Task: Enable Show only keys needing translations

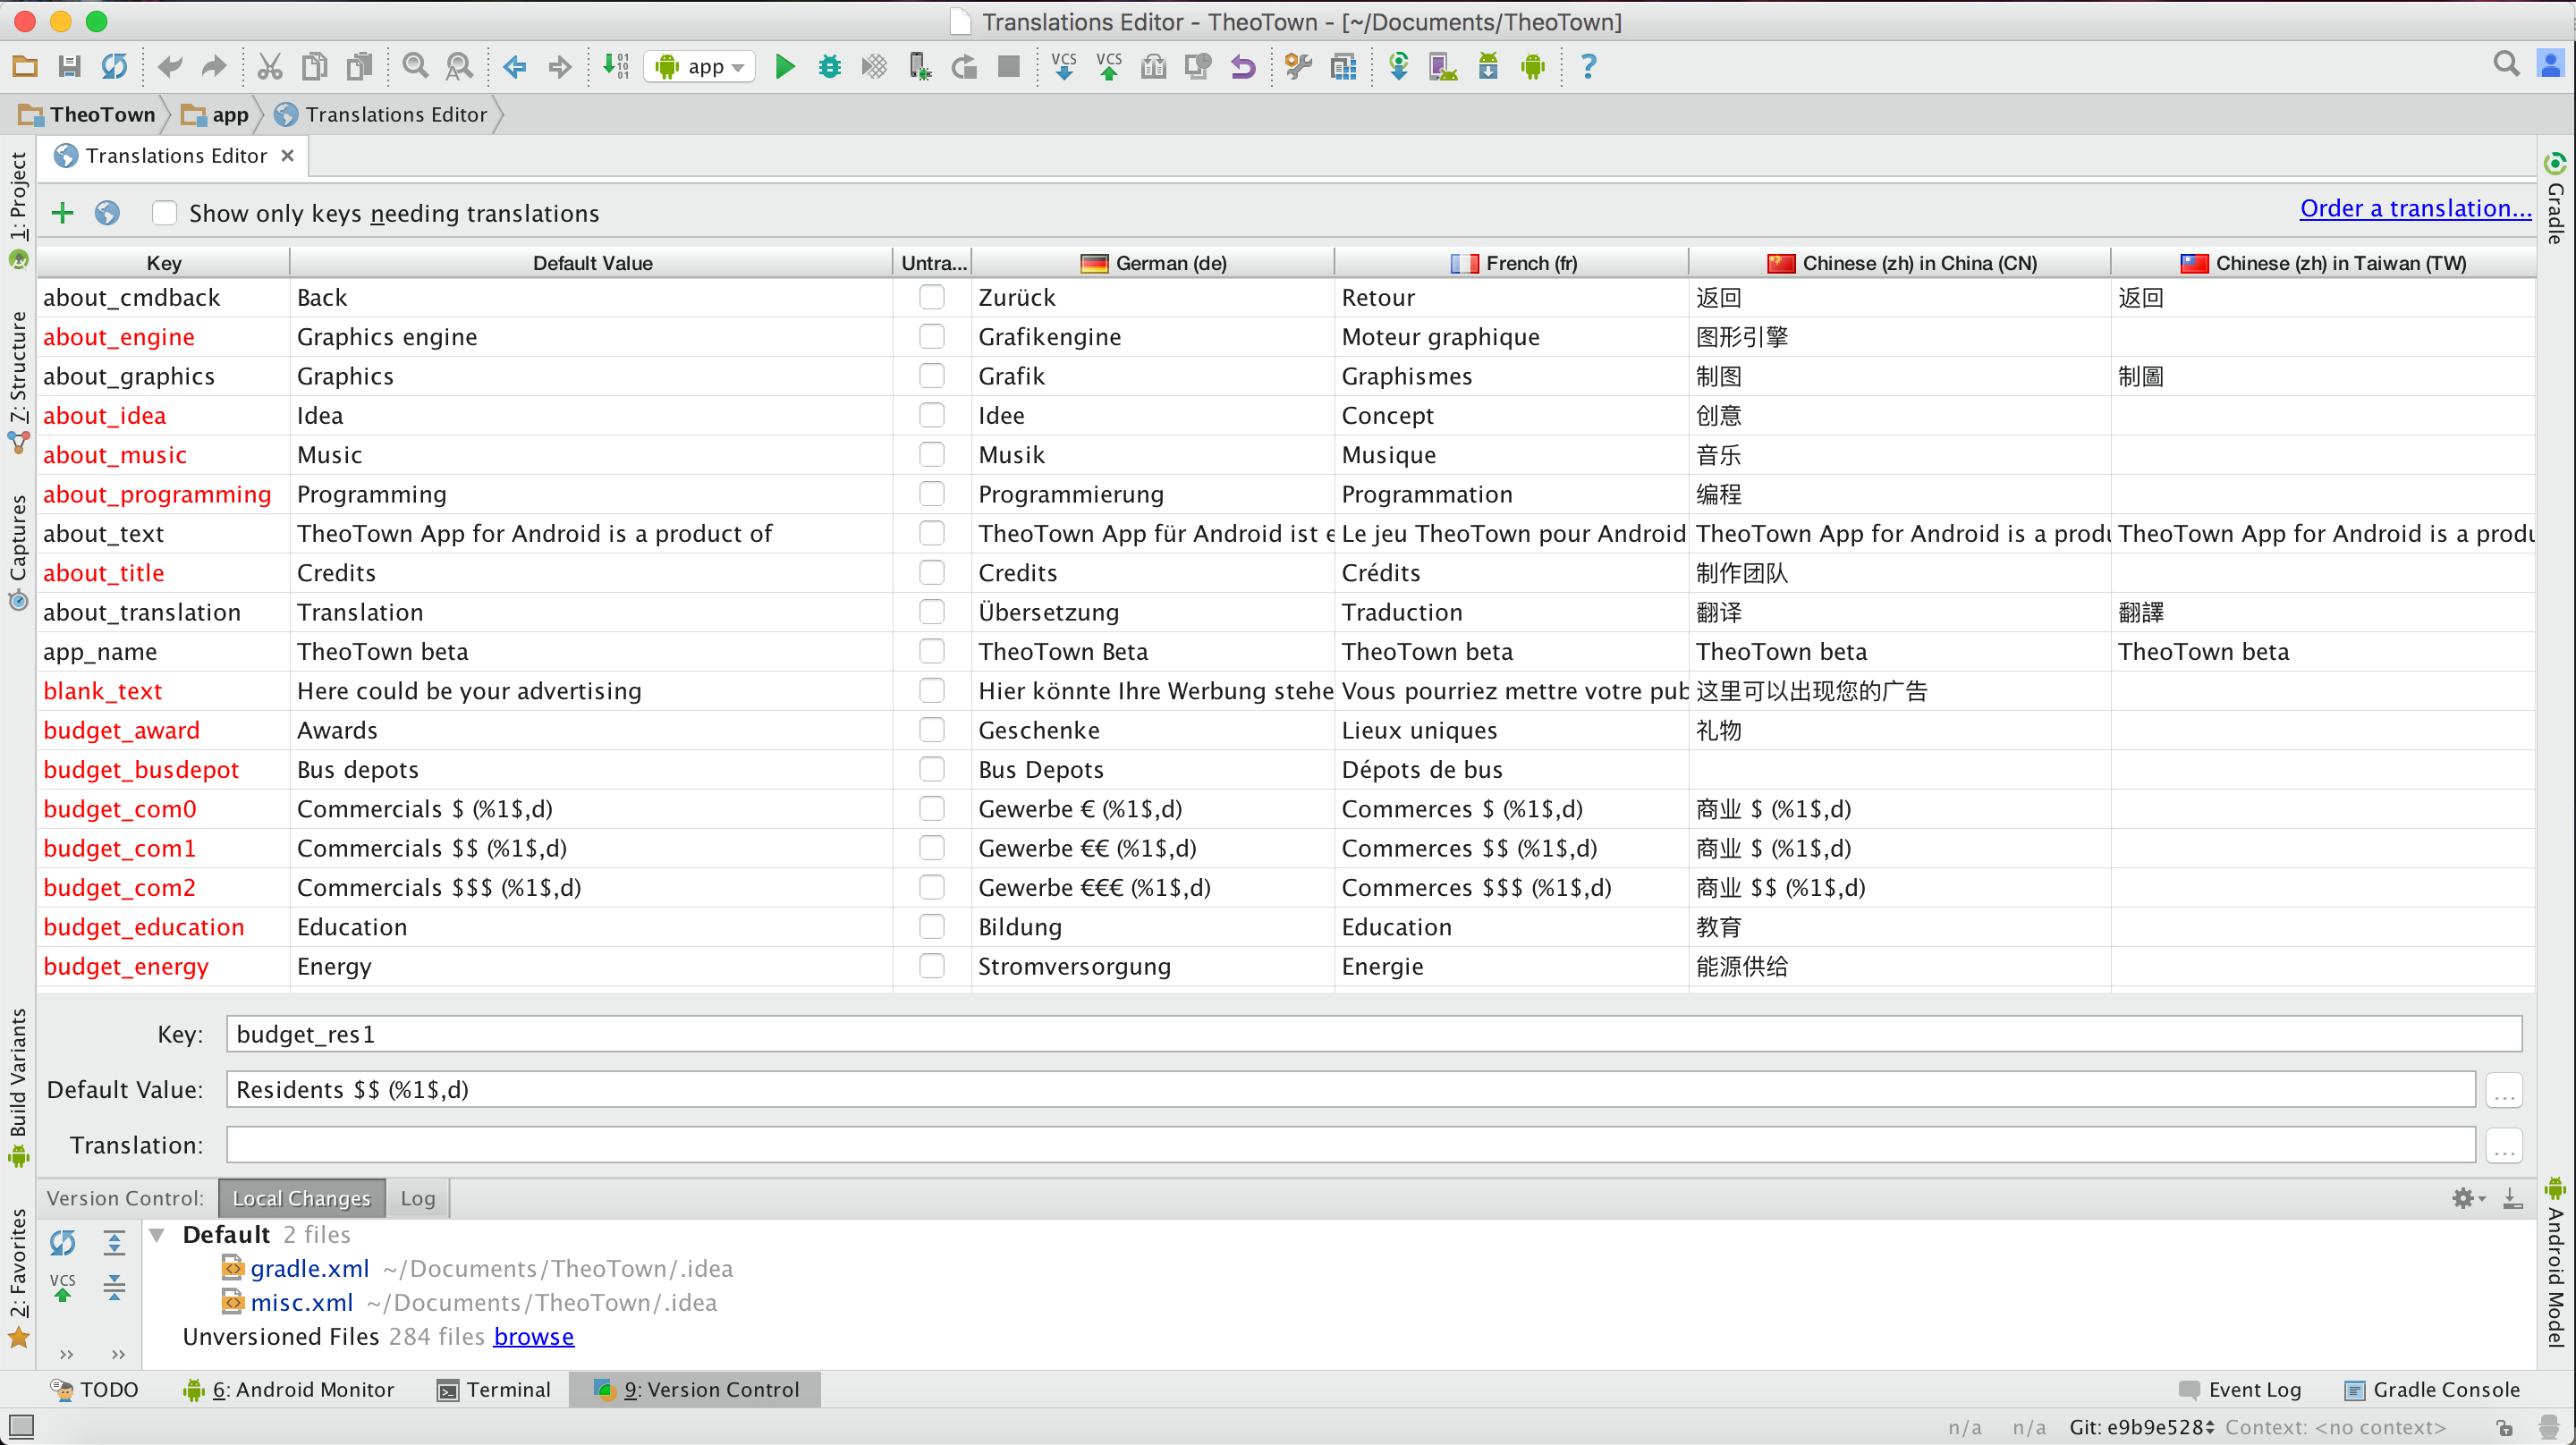Action: (164, 213)
